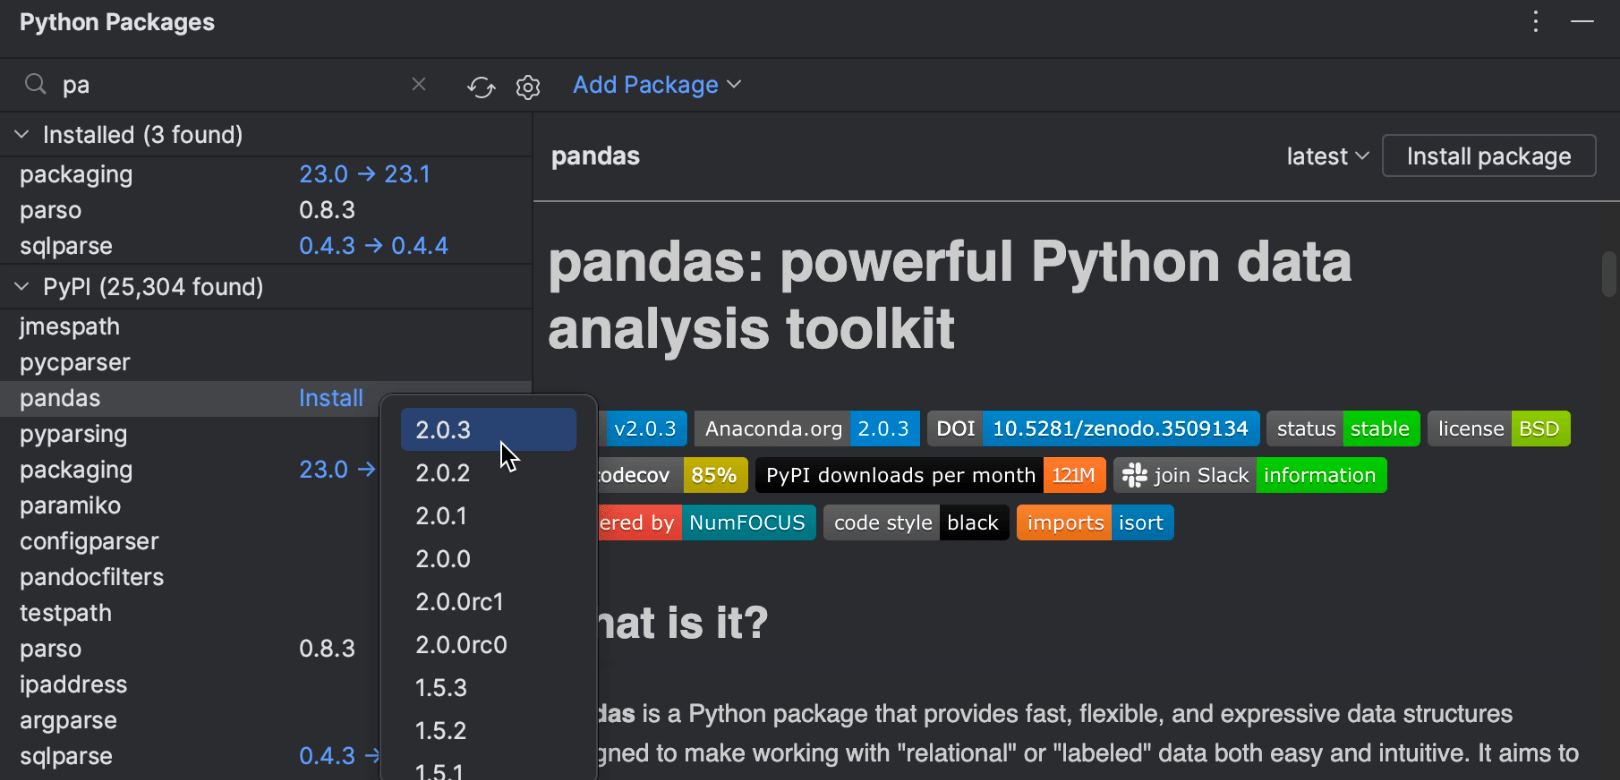
Task: Click the Install link next to pandas
Action: tap(331, 398)
